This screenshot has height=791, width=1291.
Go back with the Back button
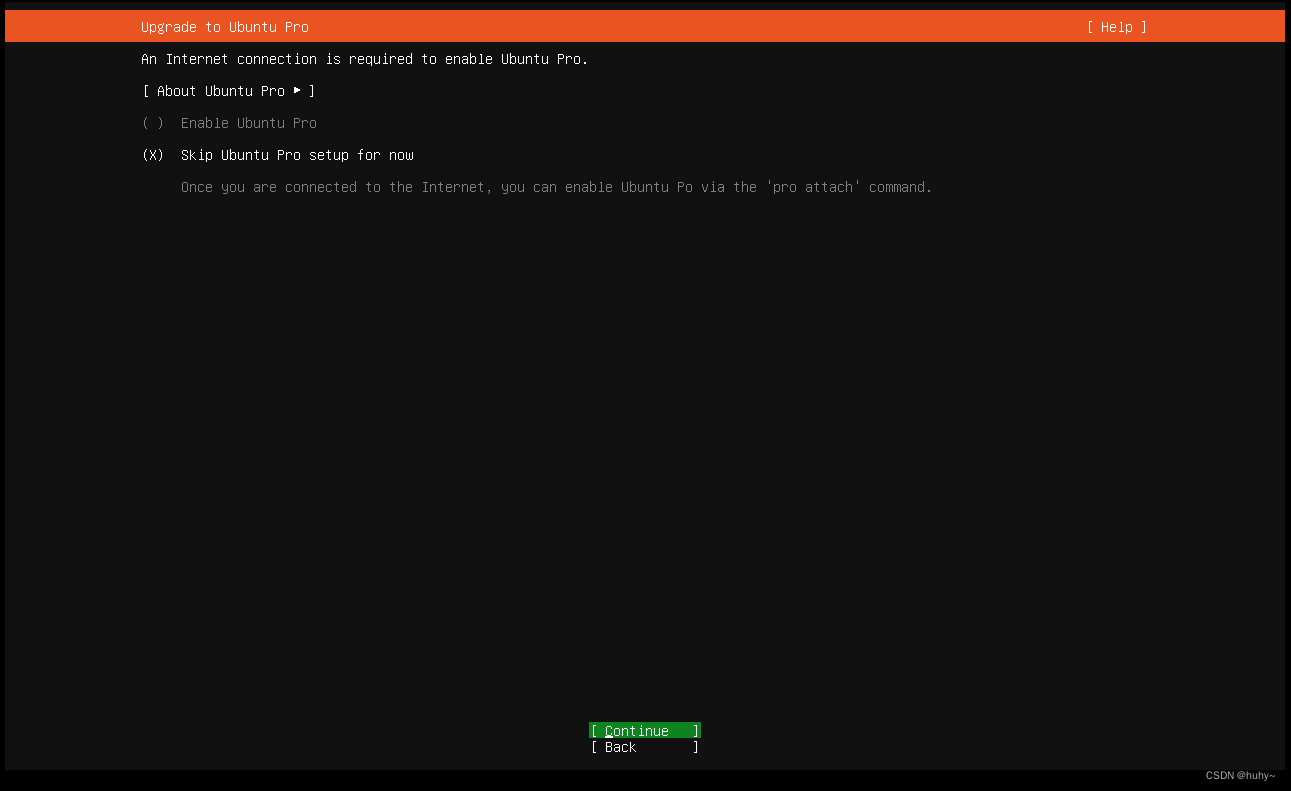tap(645, 747)
